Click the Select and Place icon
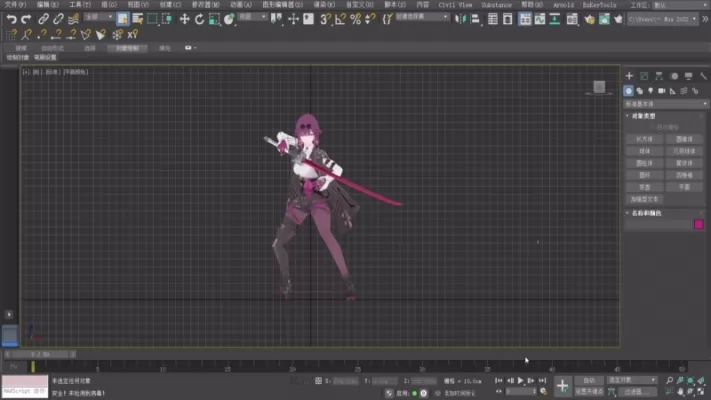Image resolution: width=711 pixels, height=400 pixels. [x=229, y=19]
